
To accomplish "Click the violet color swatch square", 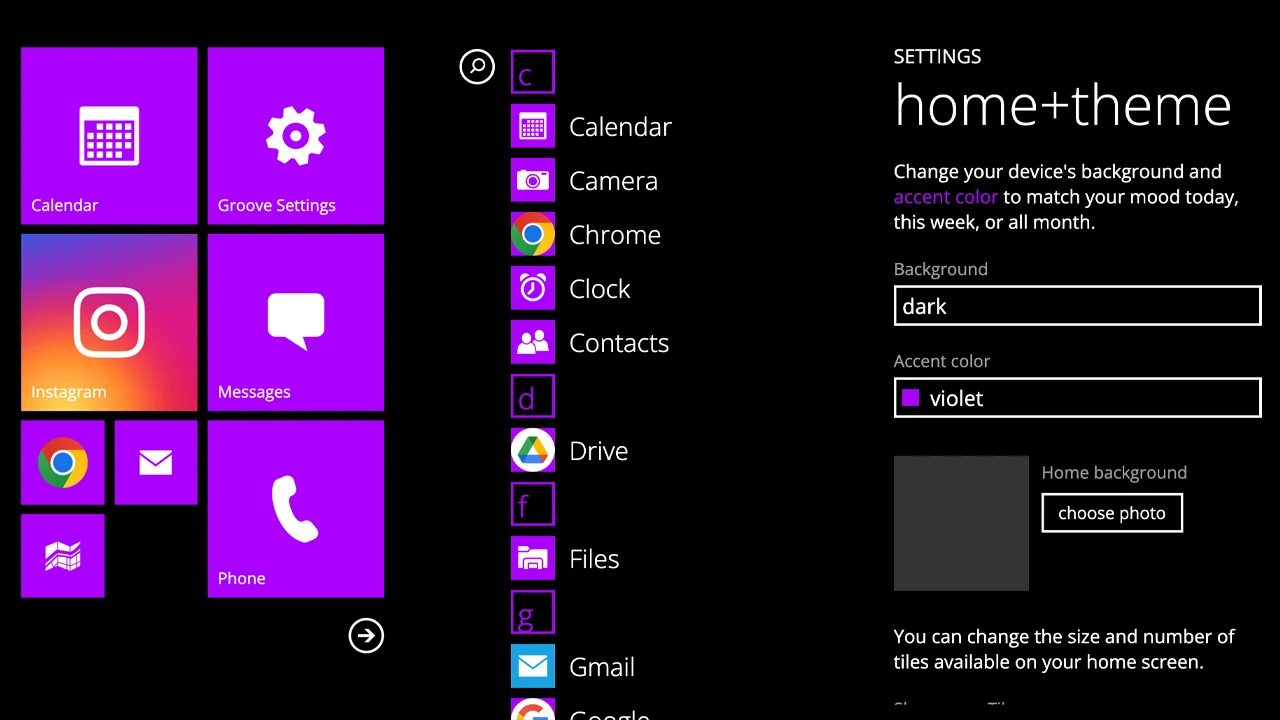I will [x=910, y=398].
